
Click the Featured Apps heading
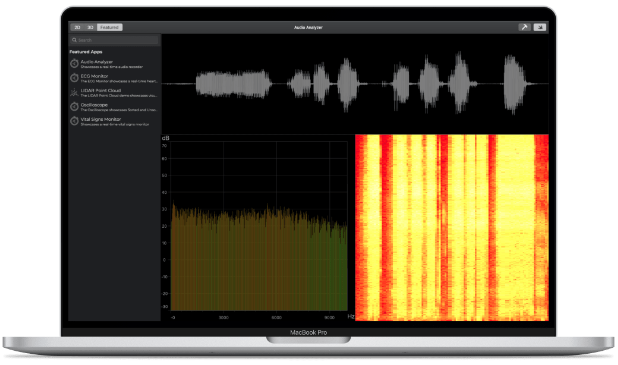(x=86, y=52)
